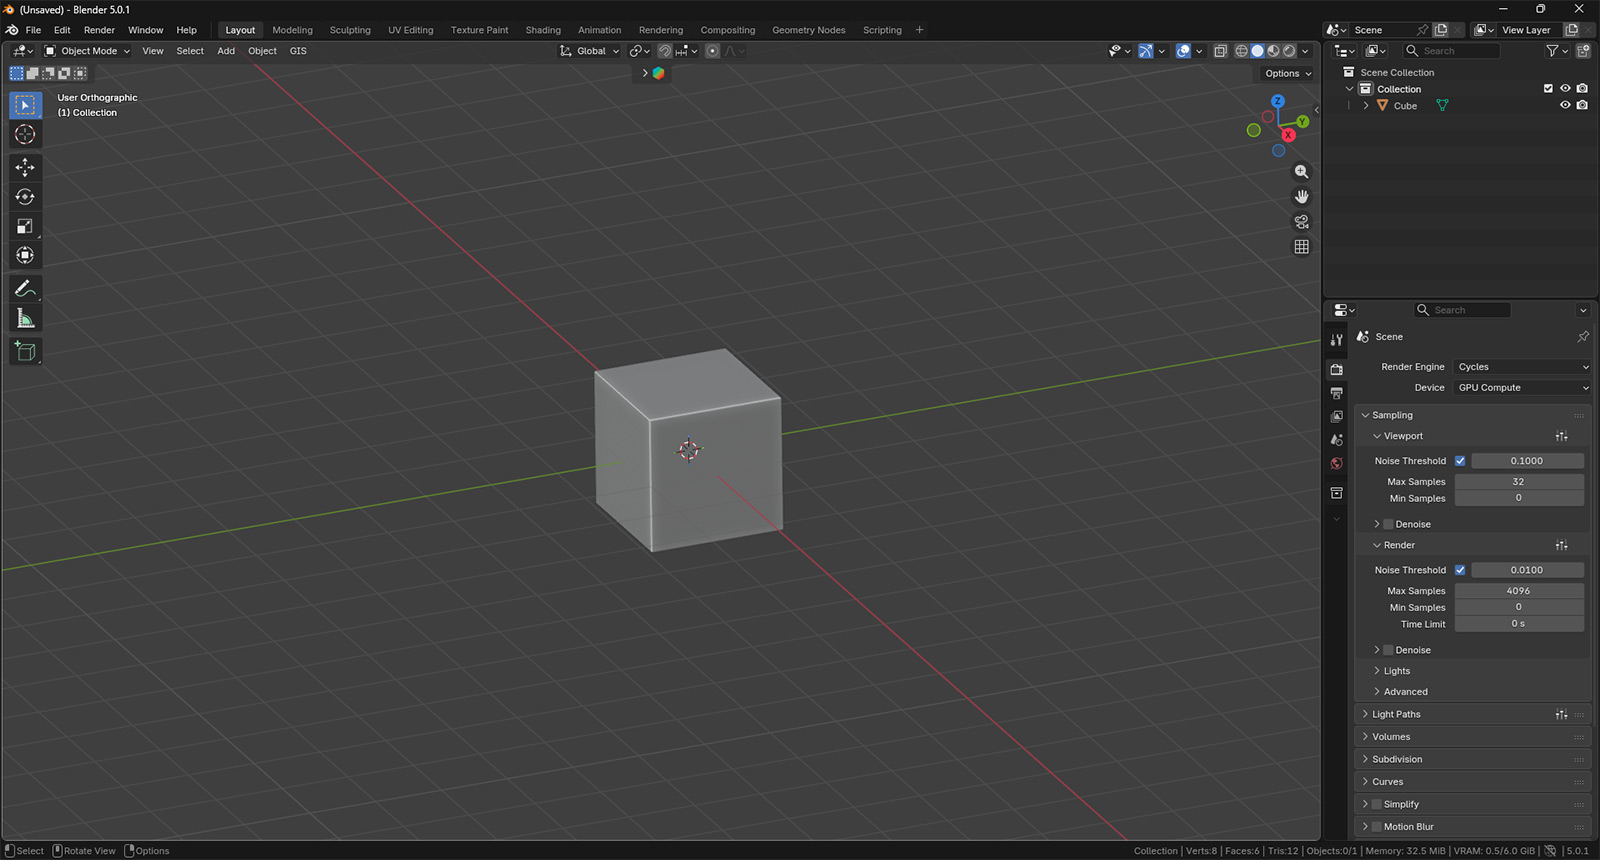Toggle camera view in viewport

[1301, 222]
